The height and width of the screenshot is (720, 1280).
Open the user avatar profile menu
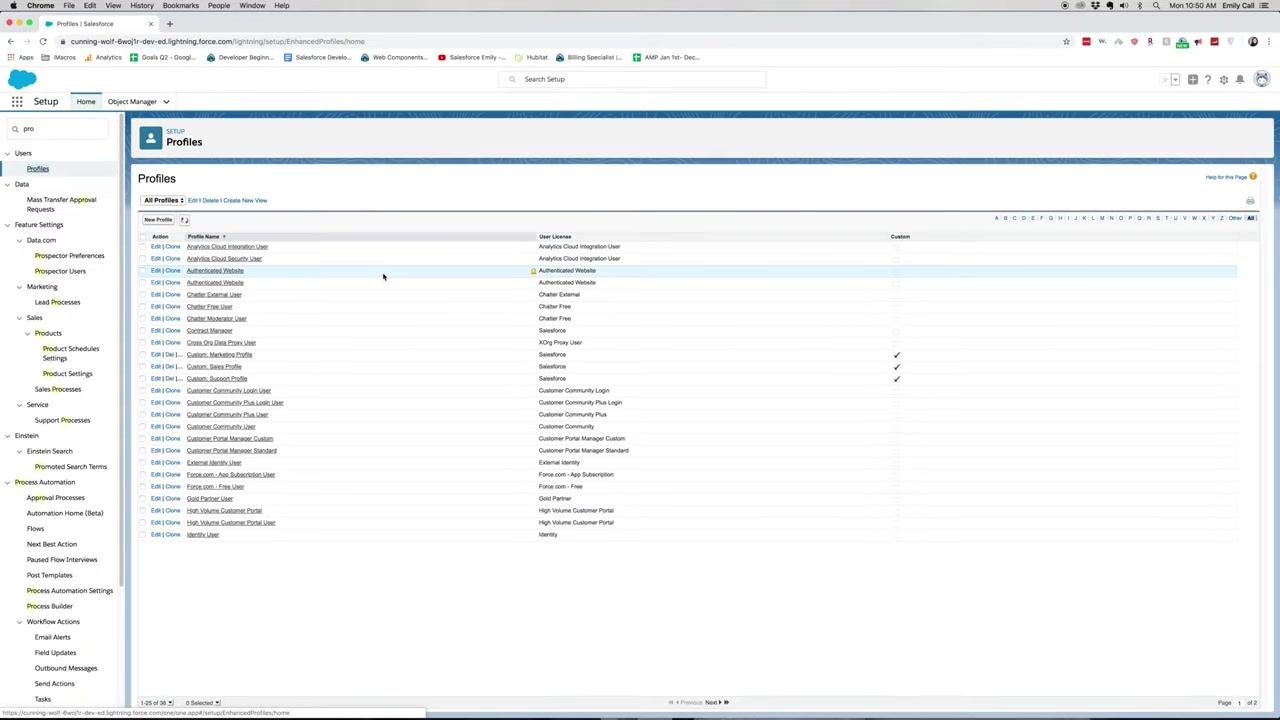(1262, 79)
